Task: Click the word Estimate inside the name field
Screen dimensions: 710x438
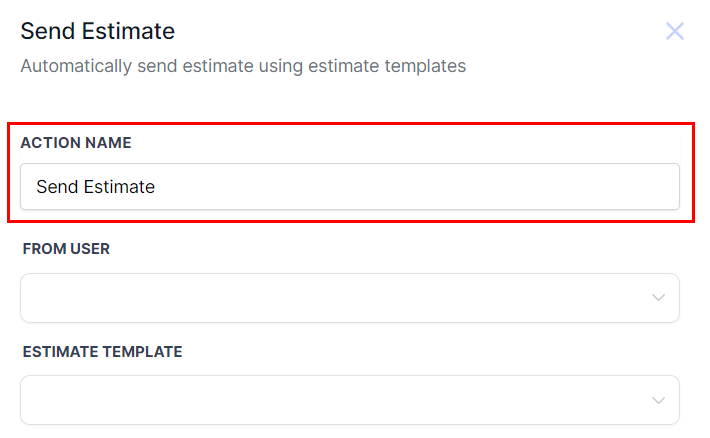Action: (120, 187)
